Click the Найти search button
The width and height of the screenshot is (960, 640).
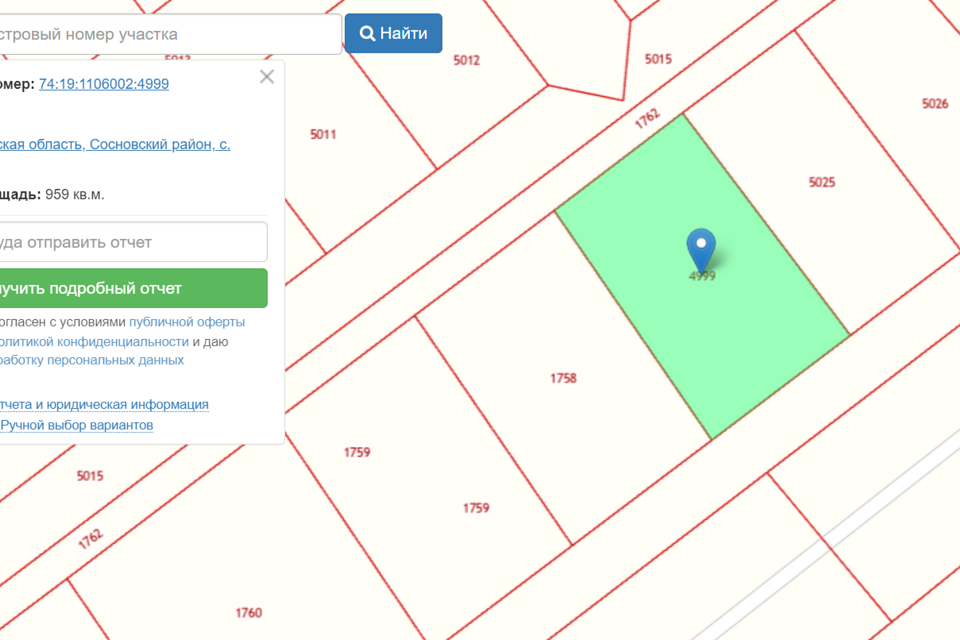point(393,34)
